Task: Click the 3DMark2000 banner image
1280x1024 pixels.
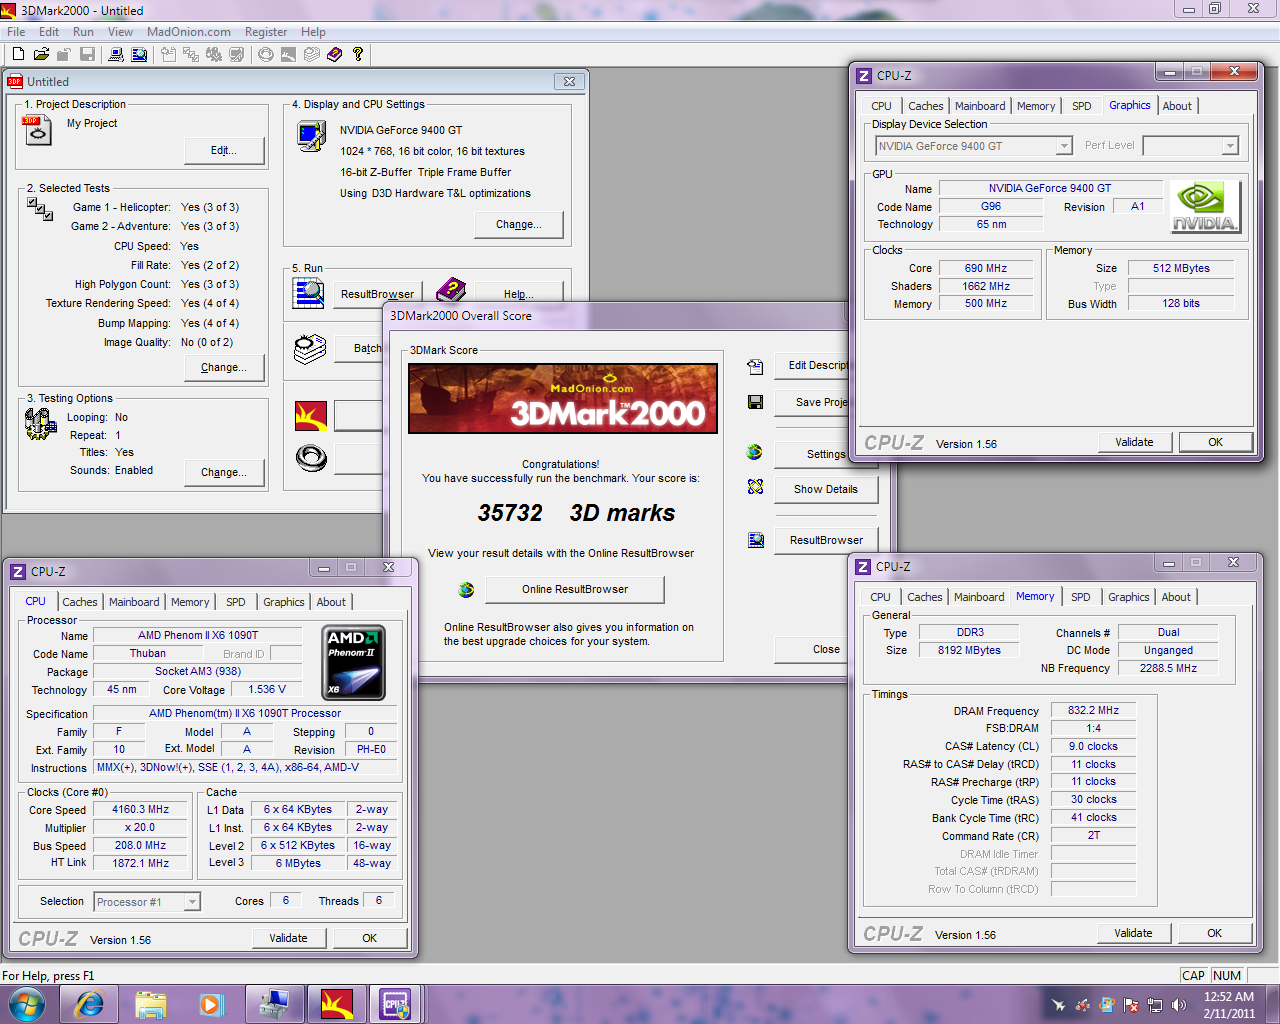Action: [x=563, y=398]
